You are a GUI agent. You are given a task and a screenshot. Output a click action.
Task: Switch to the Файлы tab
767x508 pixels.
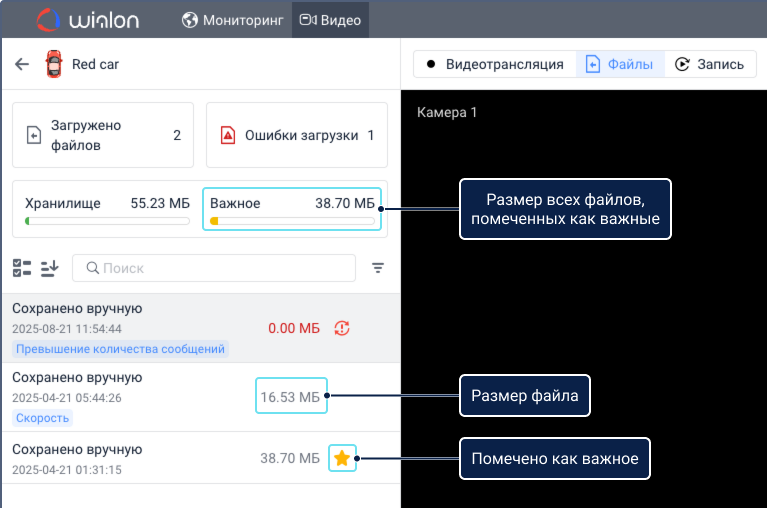[x=620, y=64]
